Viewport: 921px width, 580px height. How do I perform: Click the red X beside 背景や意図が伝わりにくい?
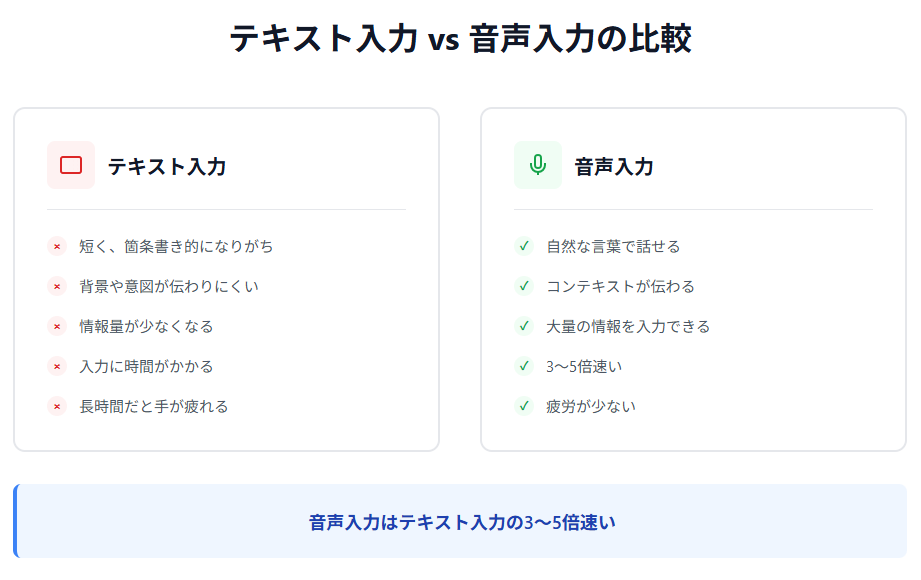[57, 286]
